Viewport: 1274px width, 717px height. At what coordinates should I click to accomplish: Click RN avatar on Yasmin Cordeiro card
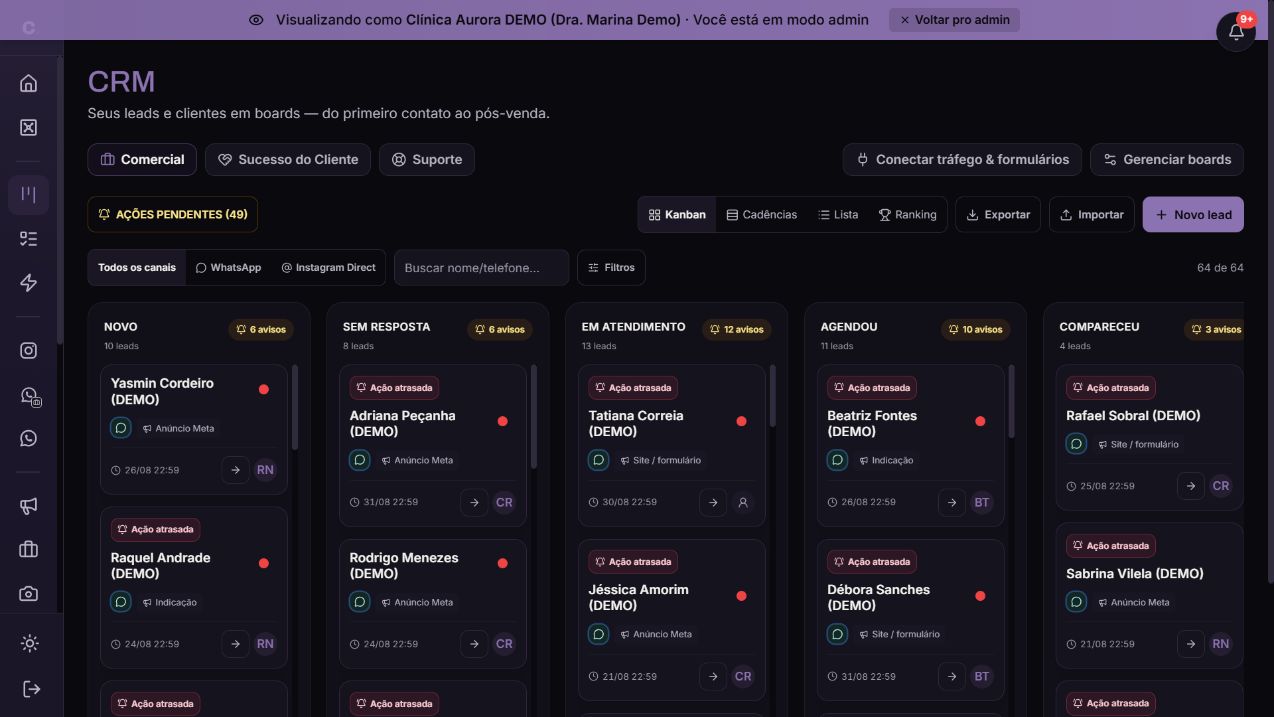coord(265,470)
